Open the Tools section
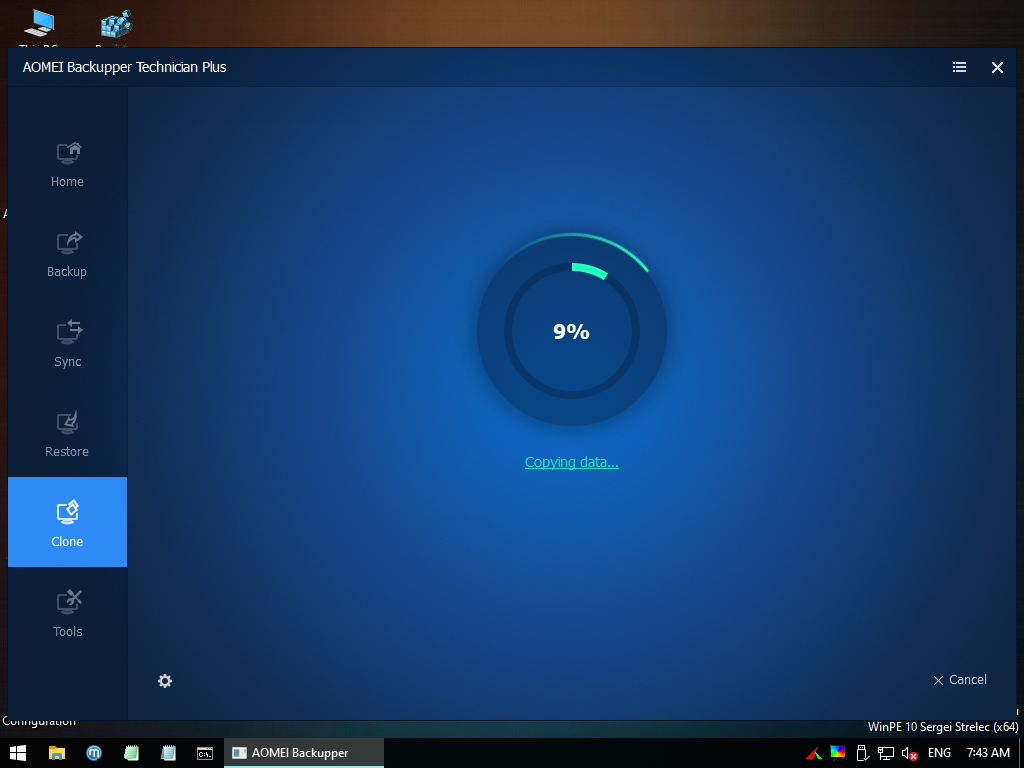This screenshot has width=1024, height=768. coord(67,613)
